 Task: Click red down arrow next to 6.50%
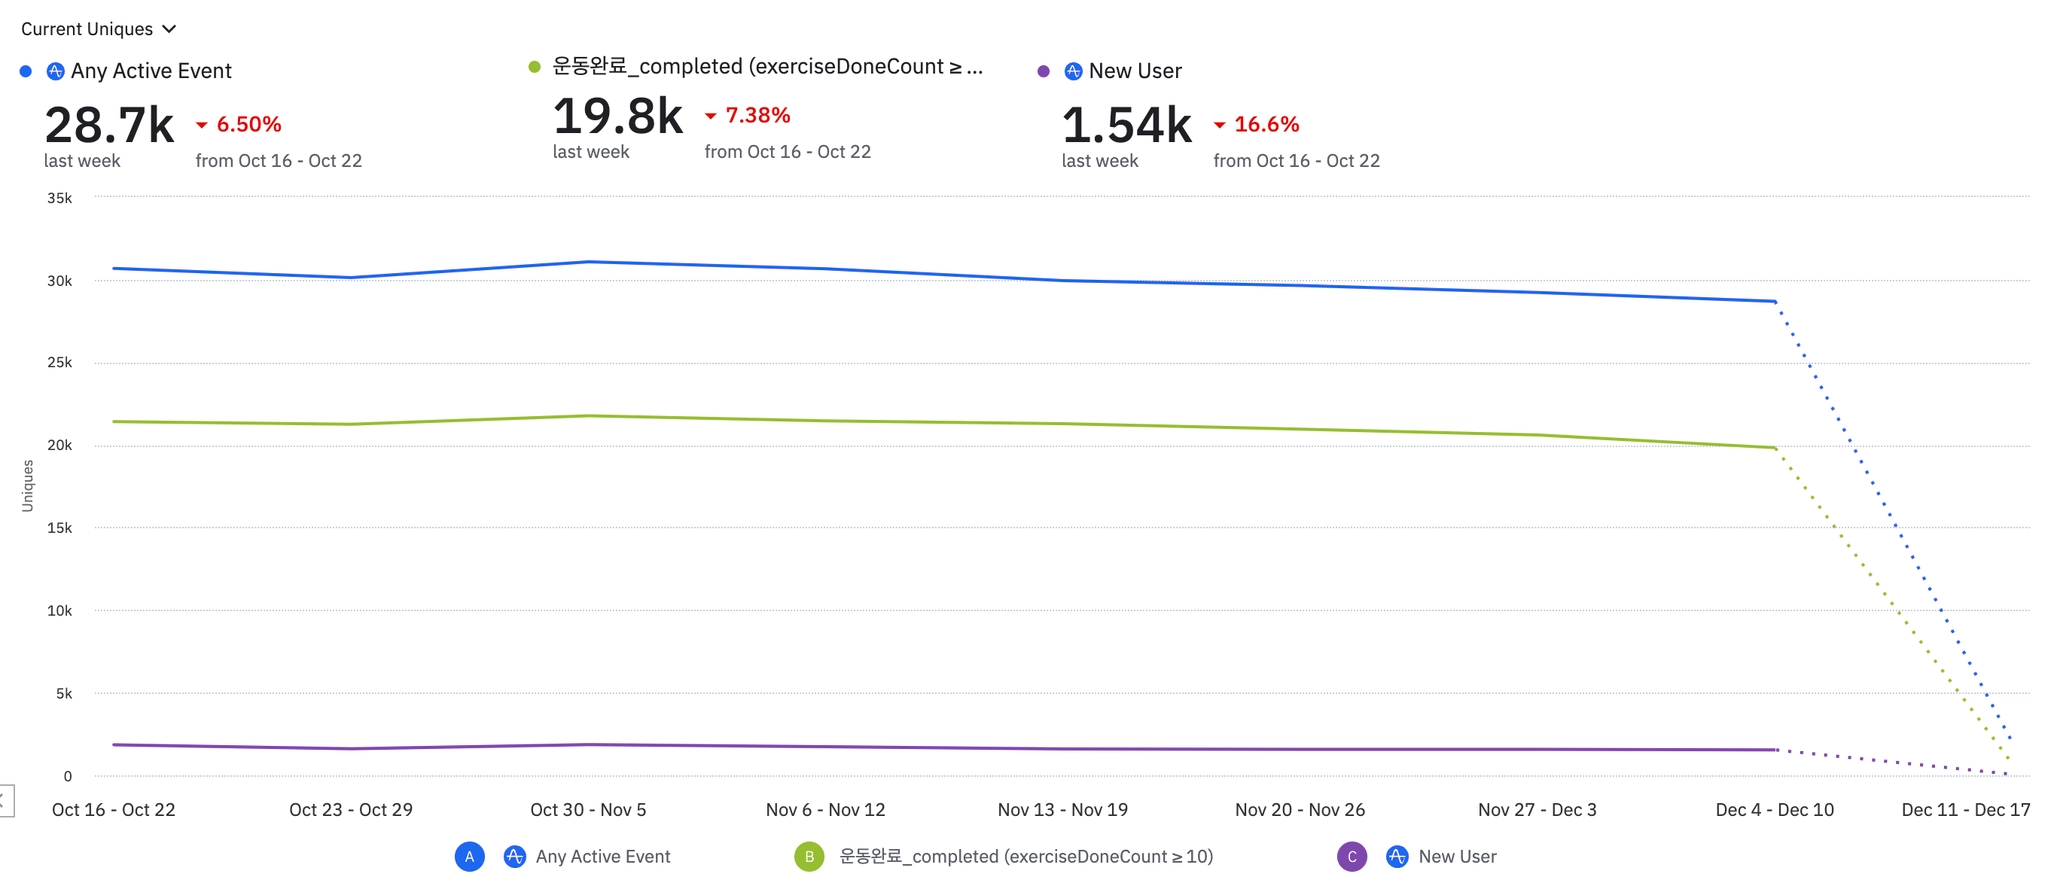click(x=201, y=125)
